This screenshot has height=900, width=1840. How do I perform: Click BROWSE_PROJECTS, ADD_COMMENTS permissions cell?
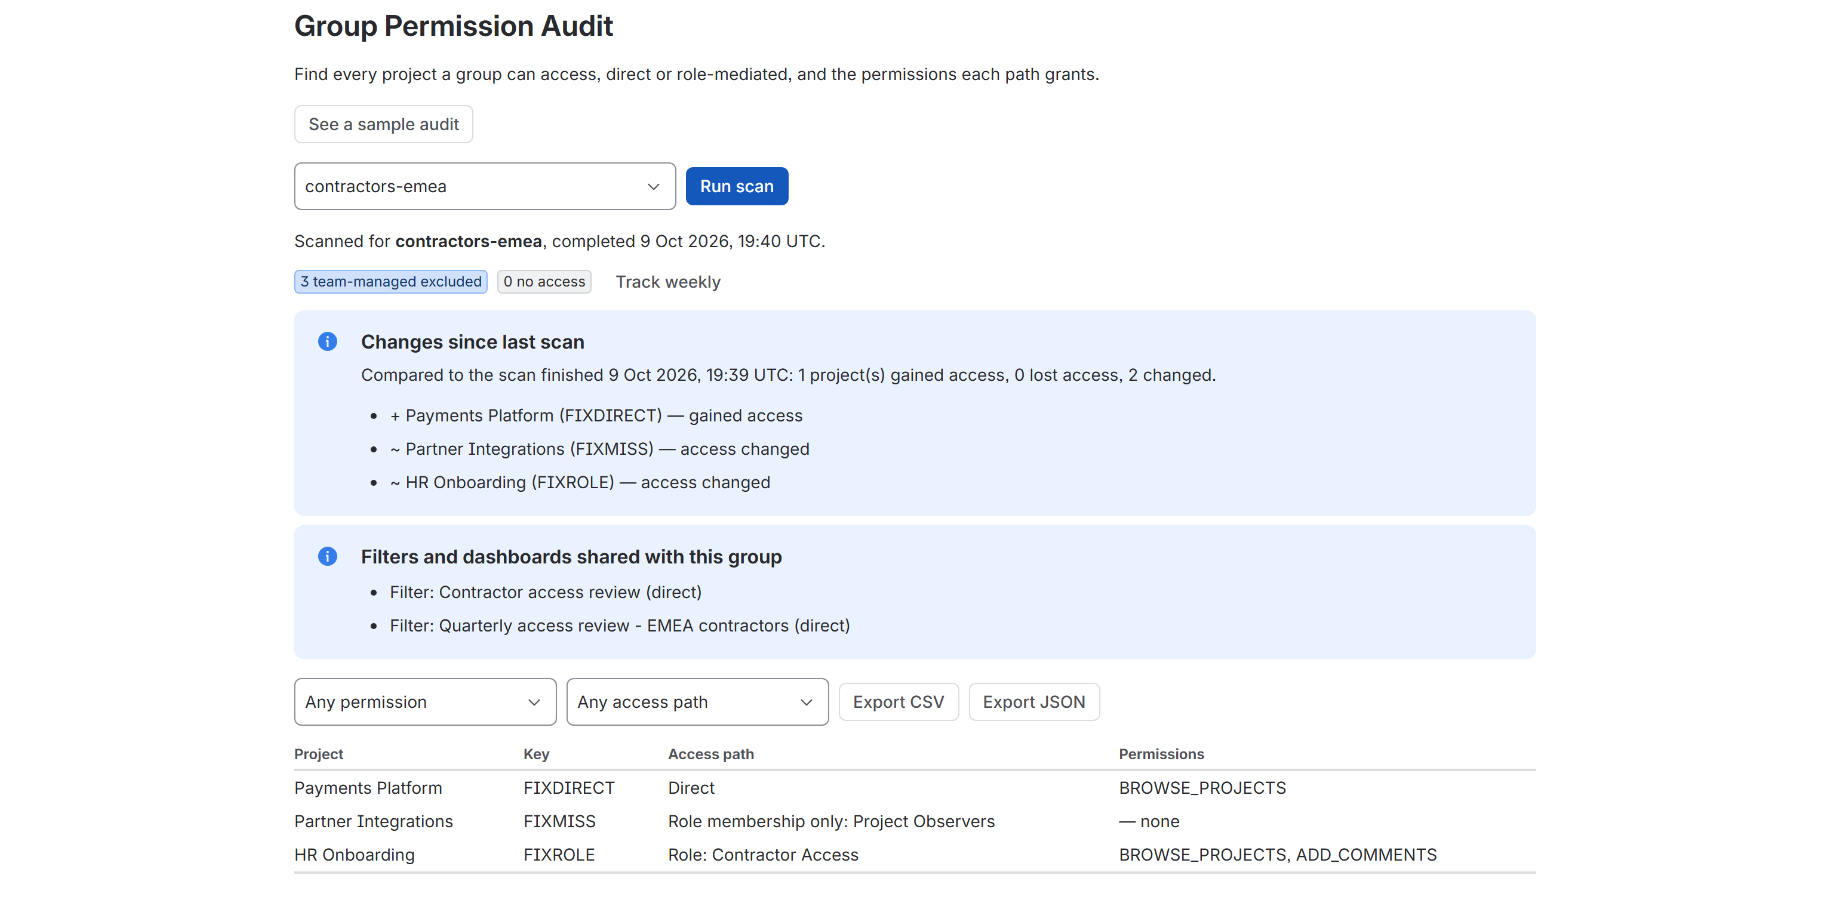click(x=1278, y=855)
